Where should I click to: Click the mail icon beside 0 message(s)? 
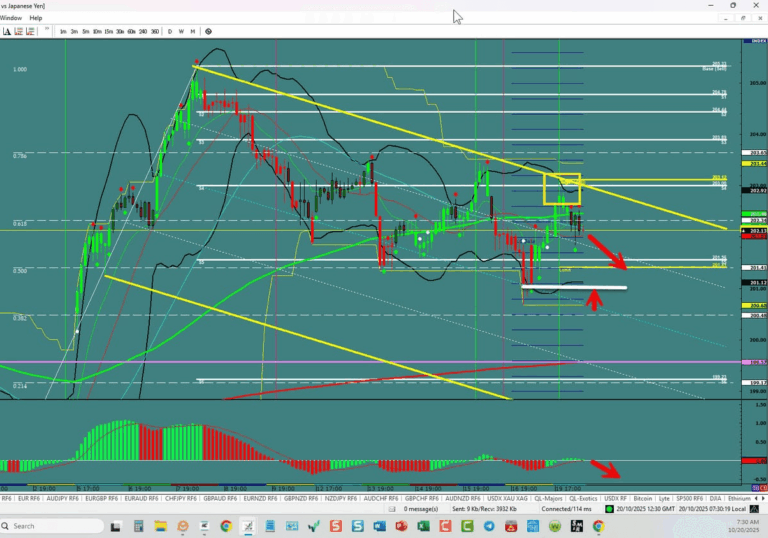(392, 509)
